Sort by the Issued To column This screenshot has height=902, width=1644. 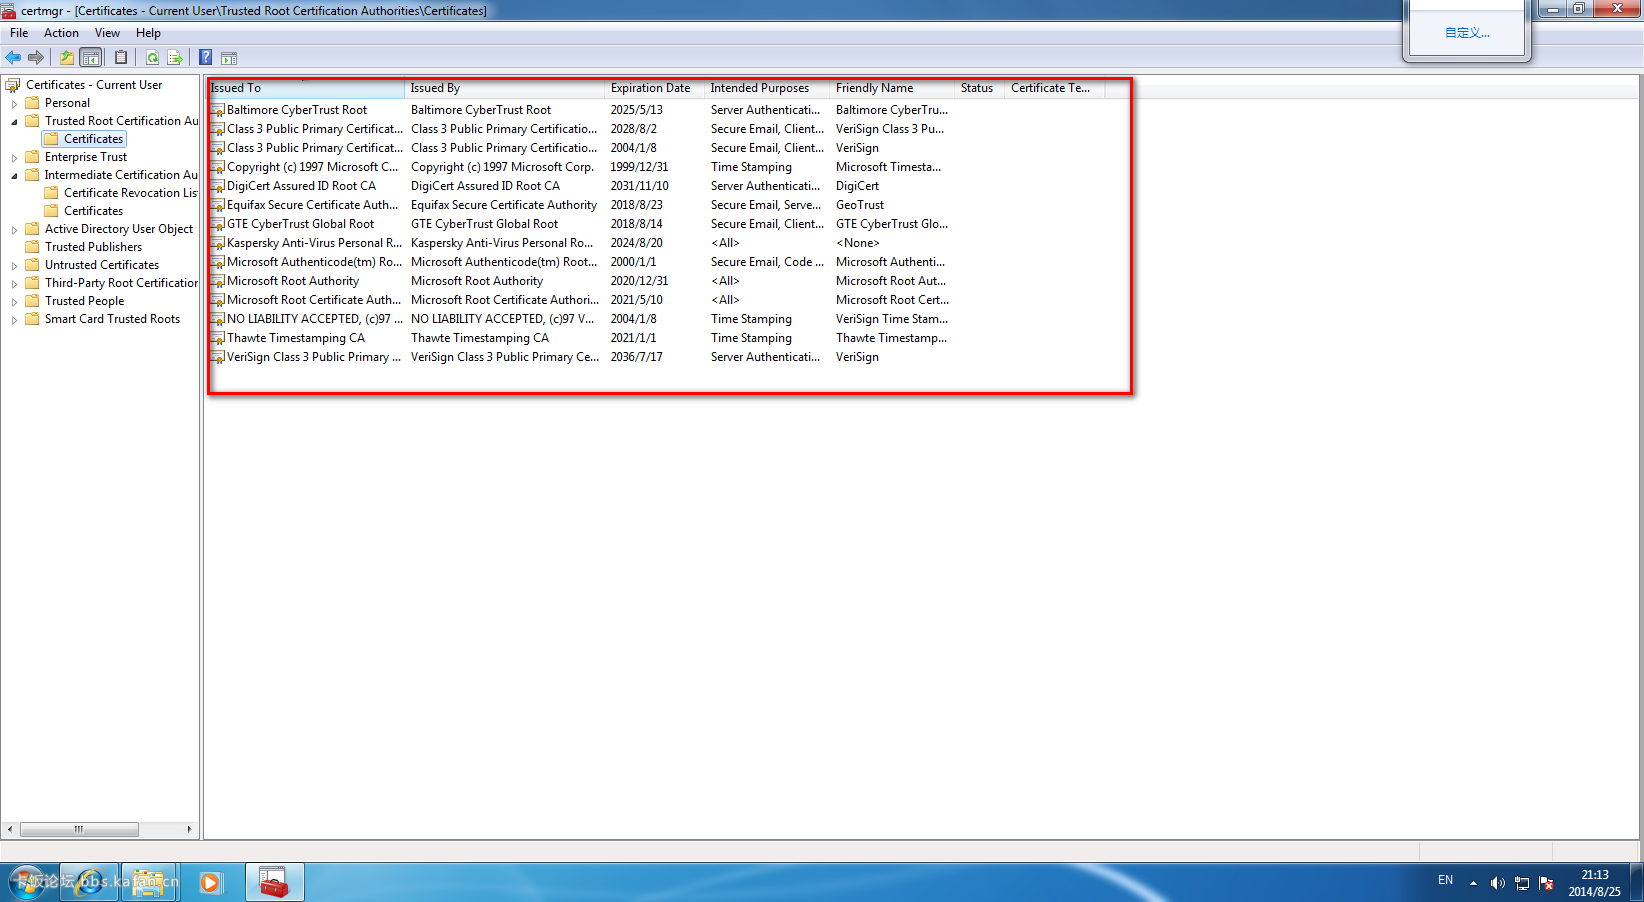pos(306,88)
